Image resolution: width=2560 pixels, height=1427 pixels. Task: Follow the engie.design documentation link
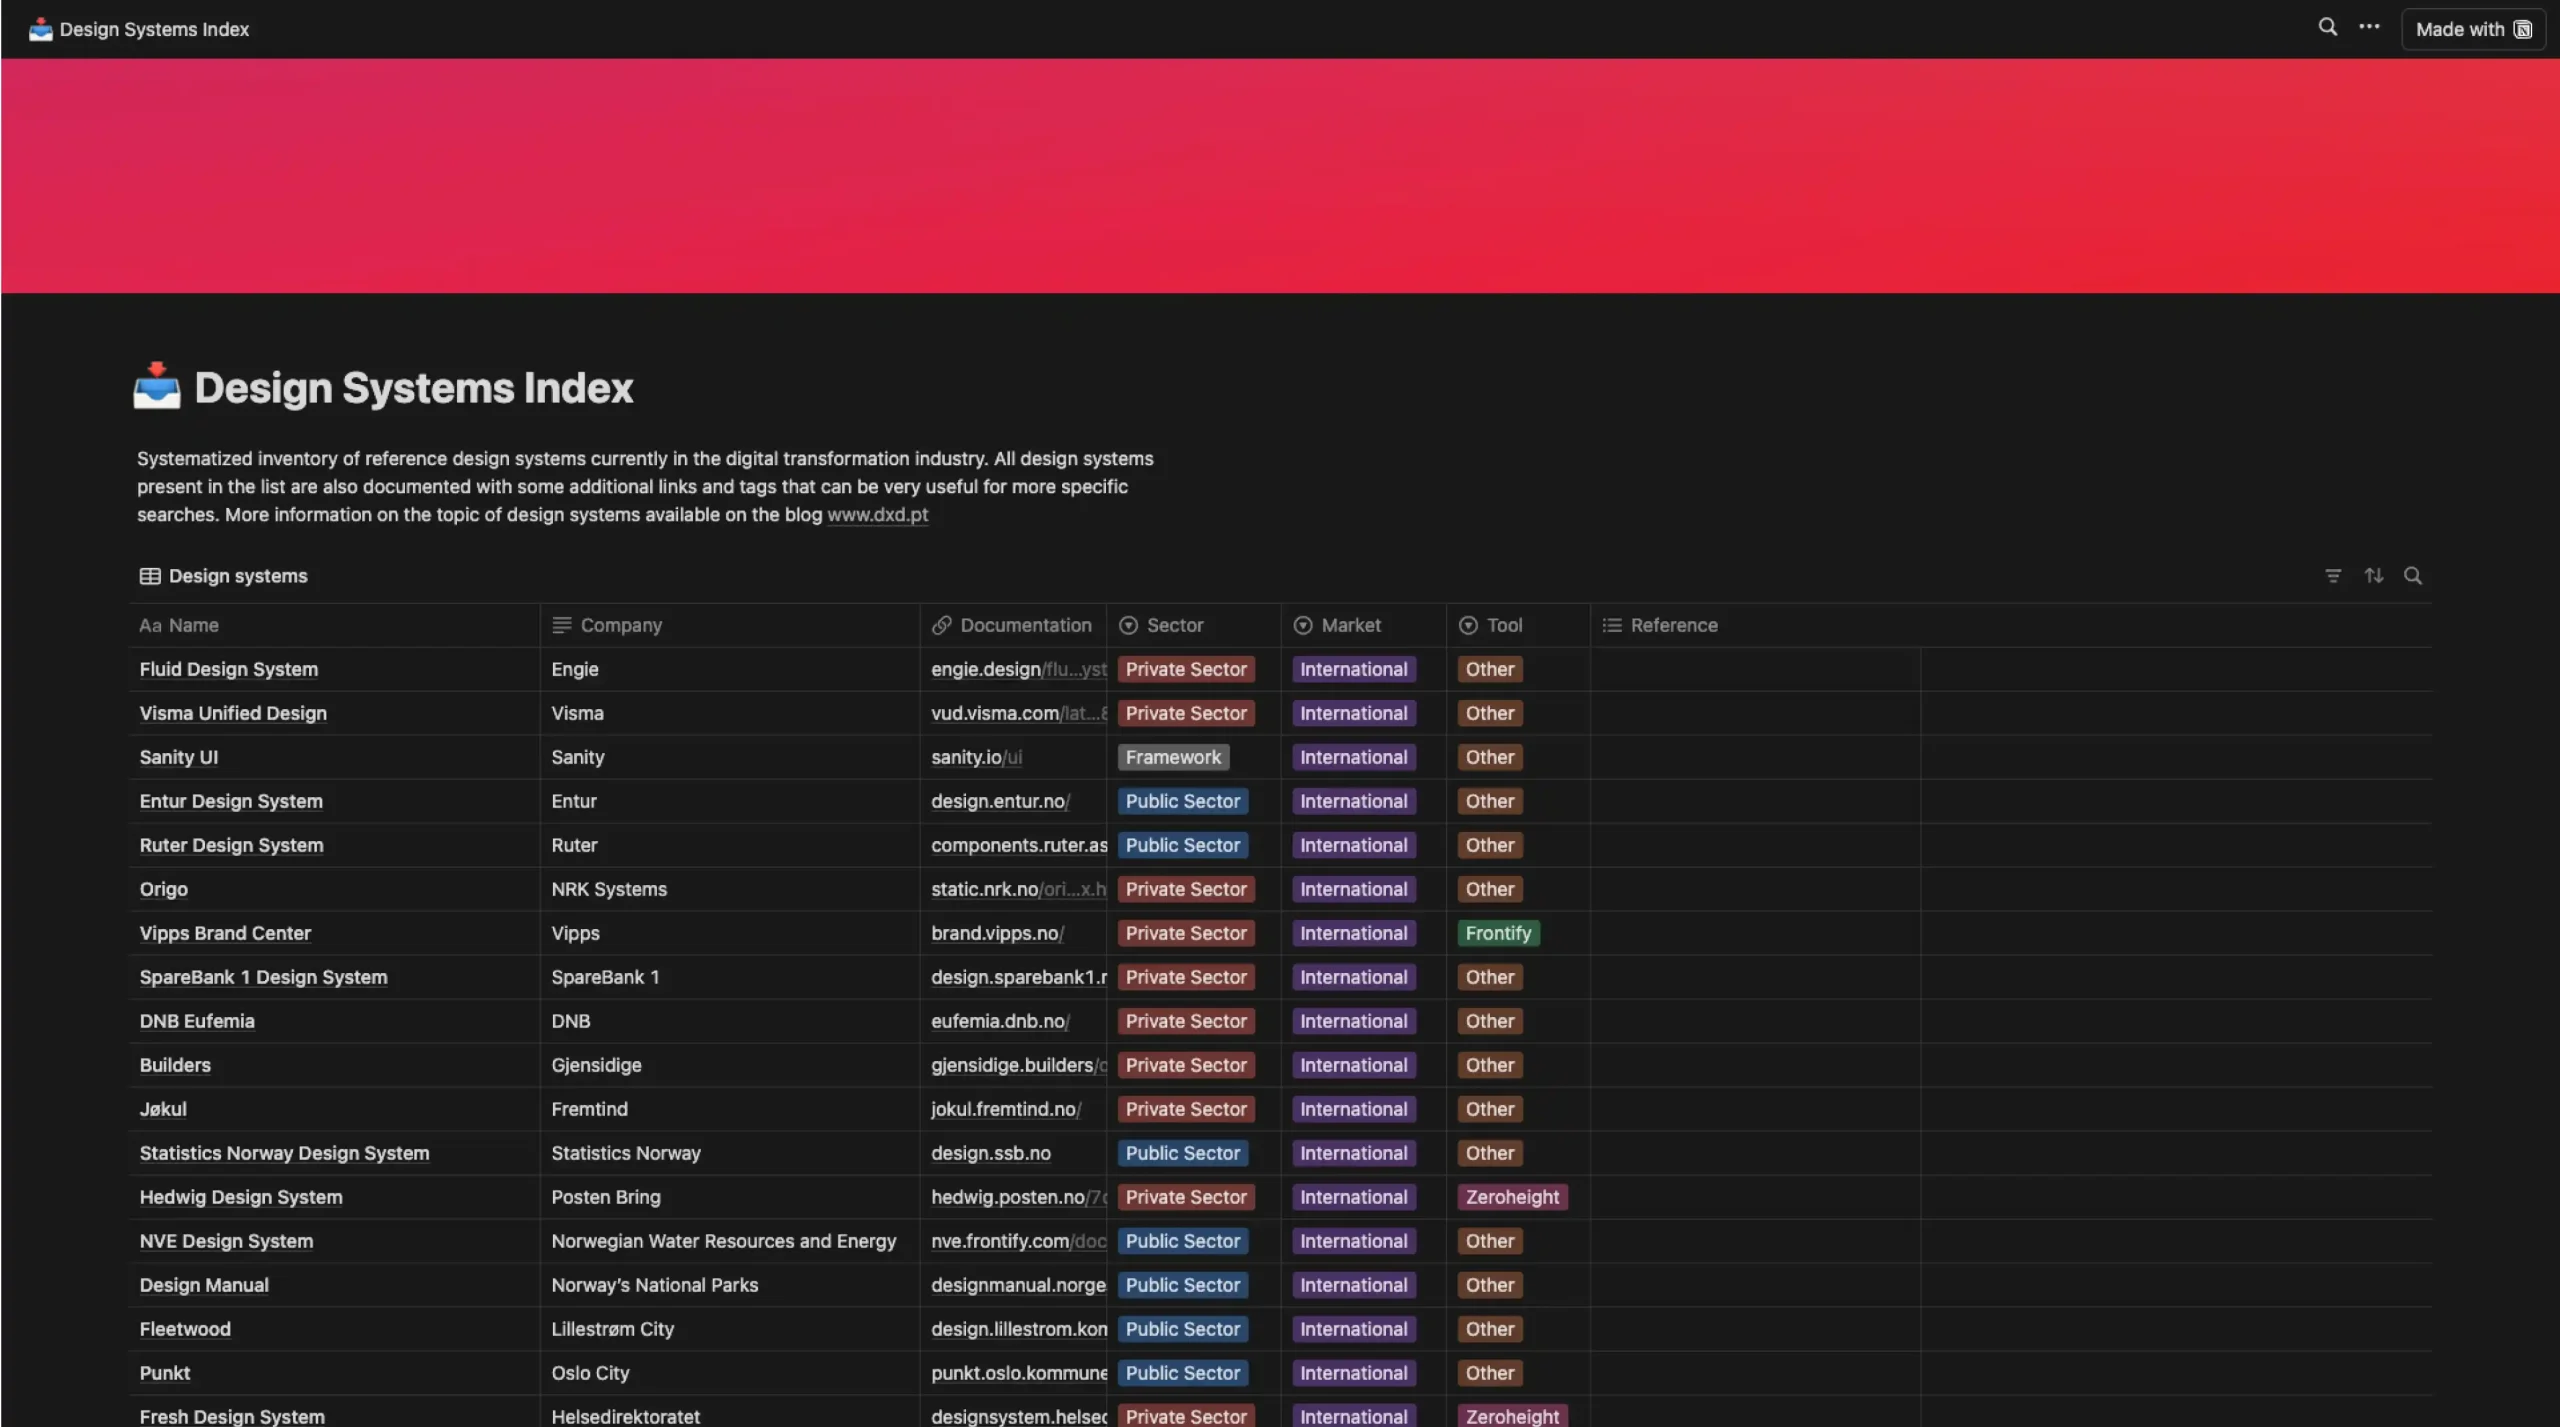click(1018, 669)
